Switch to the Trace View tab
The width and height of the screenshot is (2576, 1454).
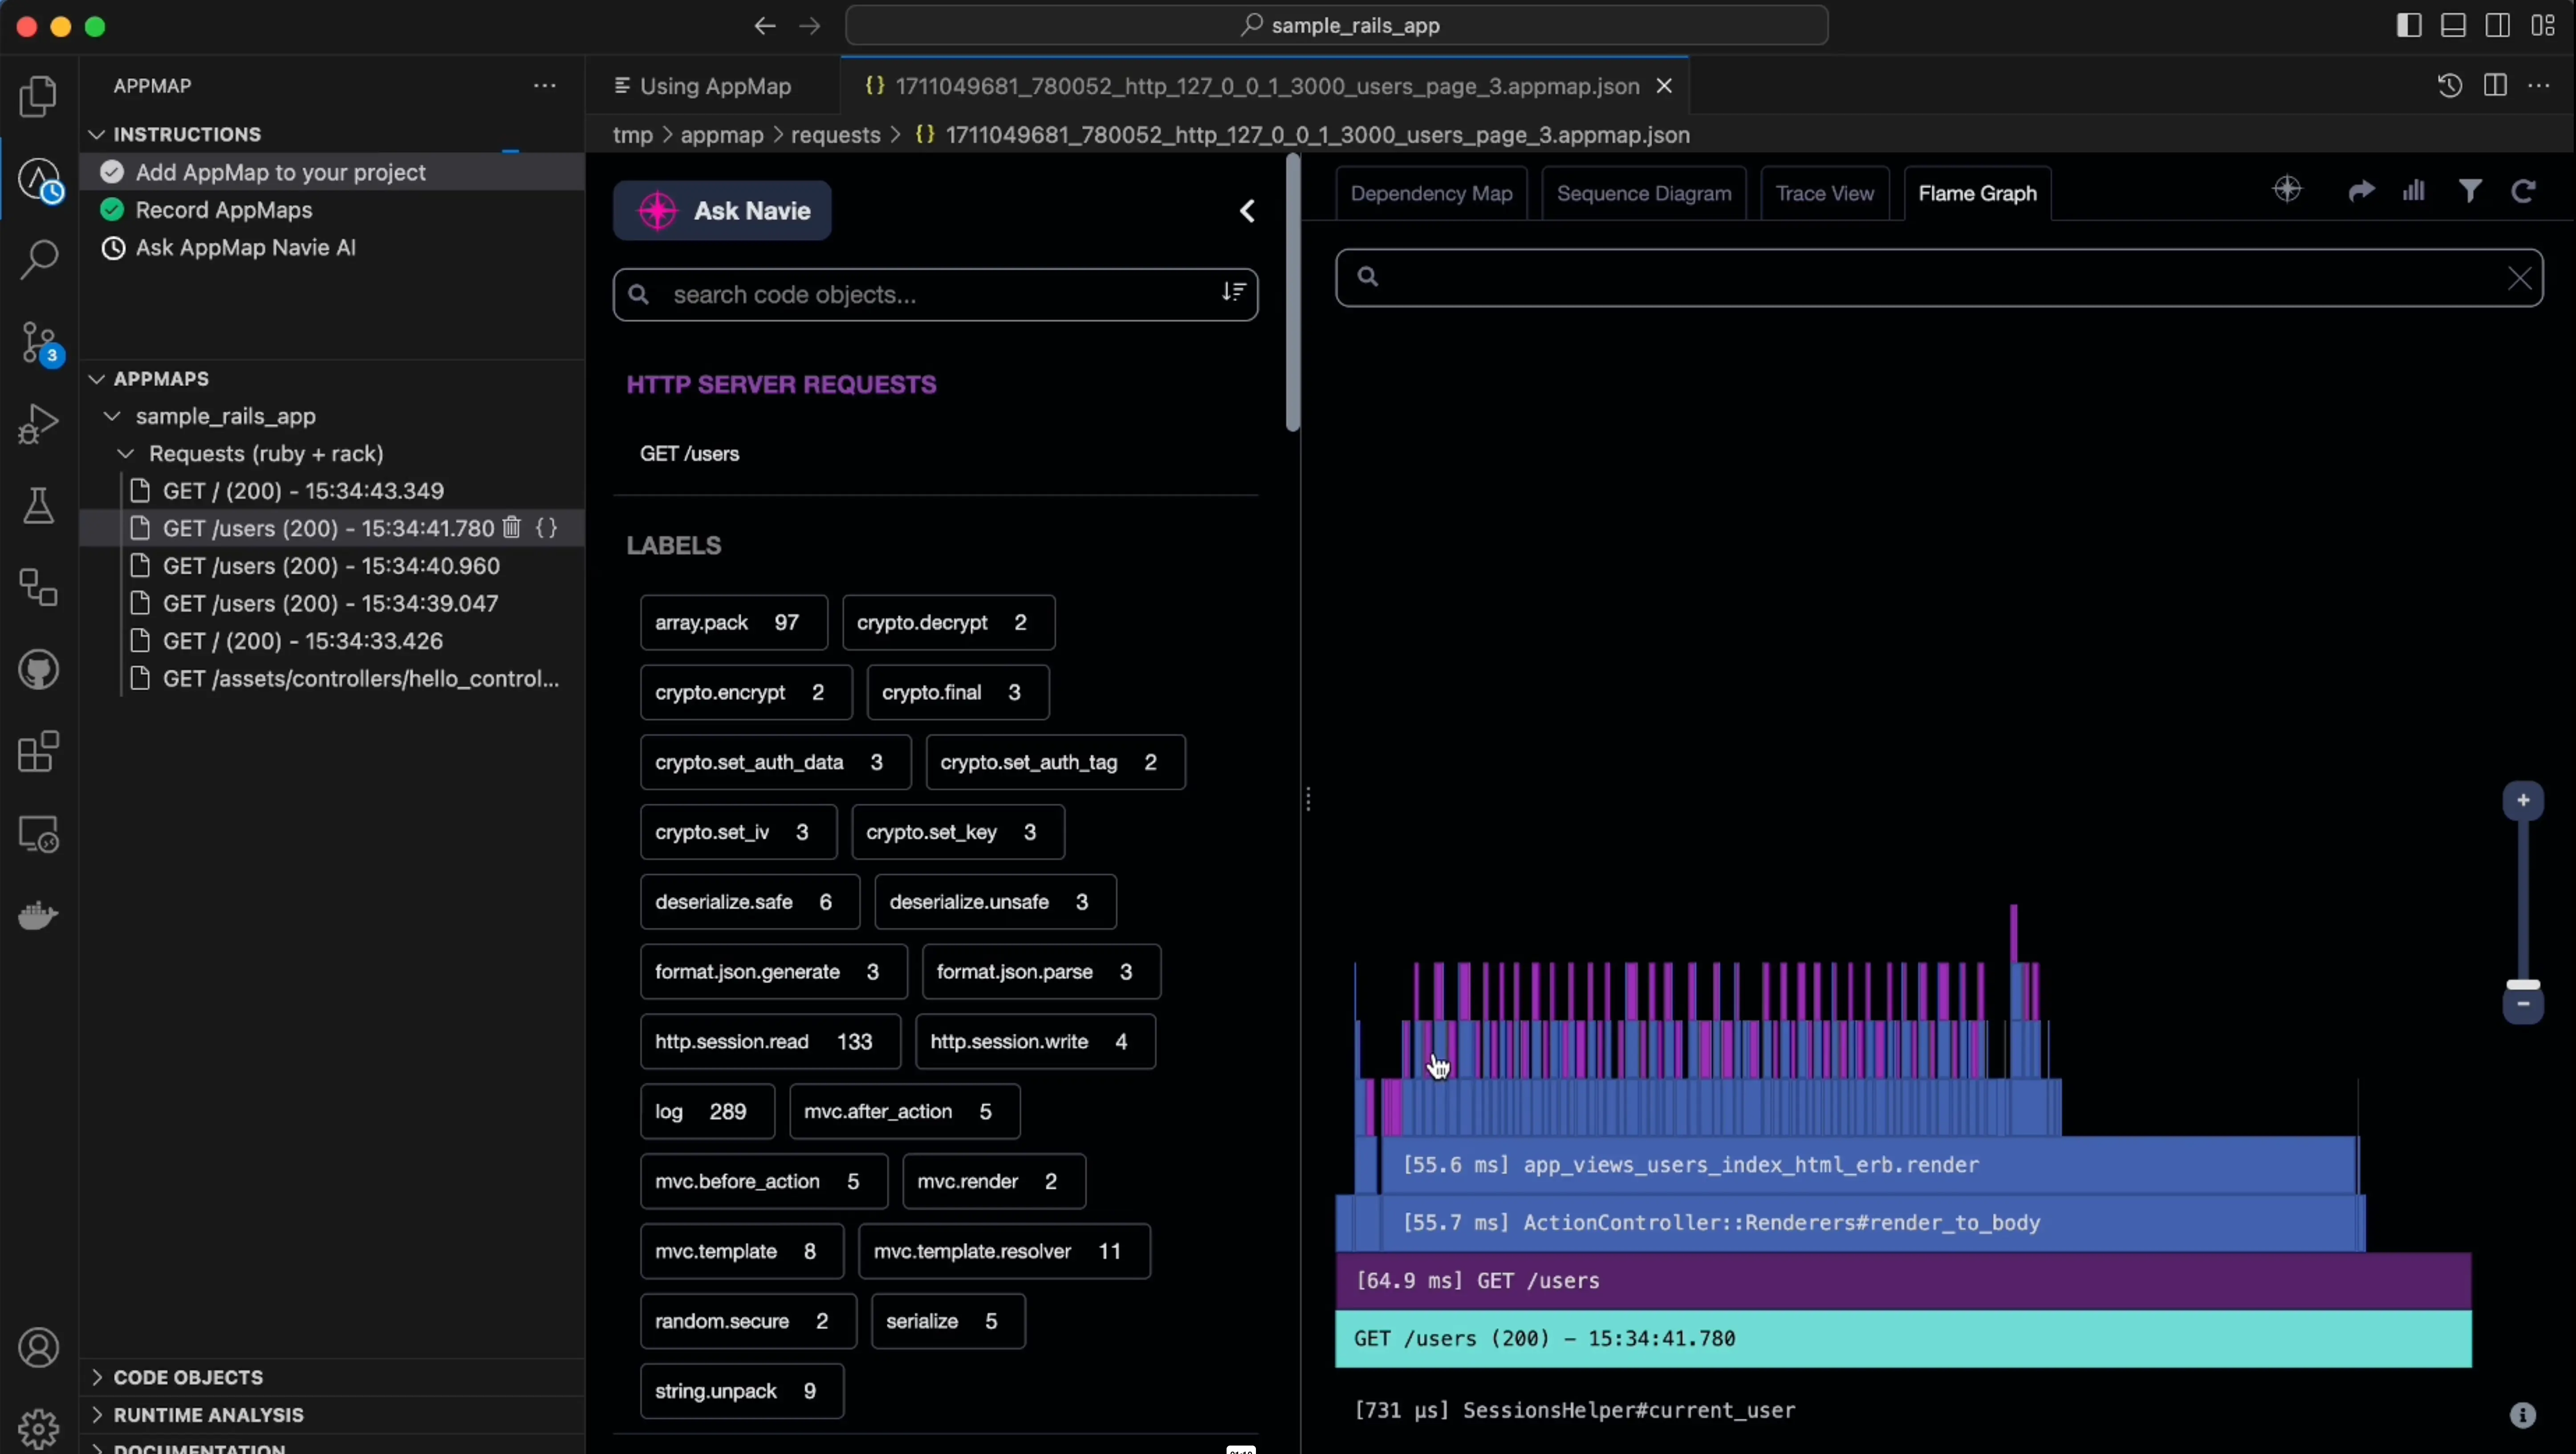pos(1824,193)
